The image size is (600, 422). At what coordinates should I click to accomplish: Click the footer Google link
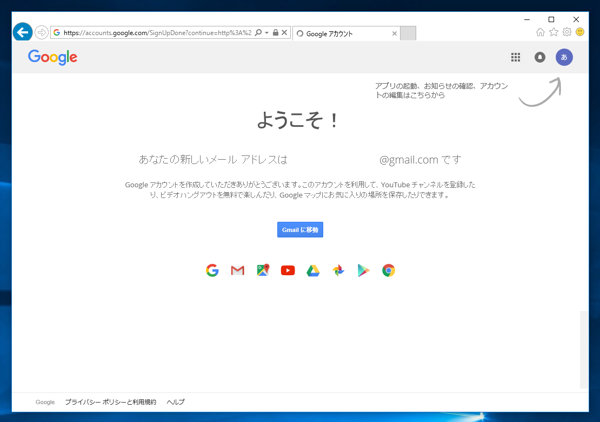click(x=45, y=402)
